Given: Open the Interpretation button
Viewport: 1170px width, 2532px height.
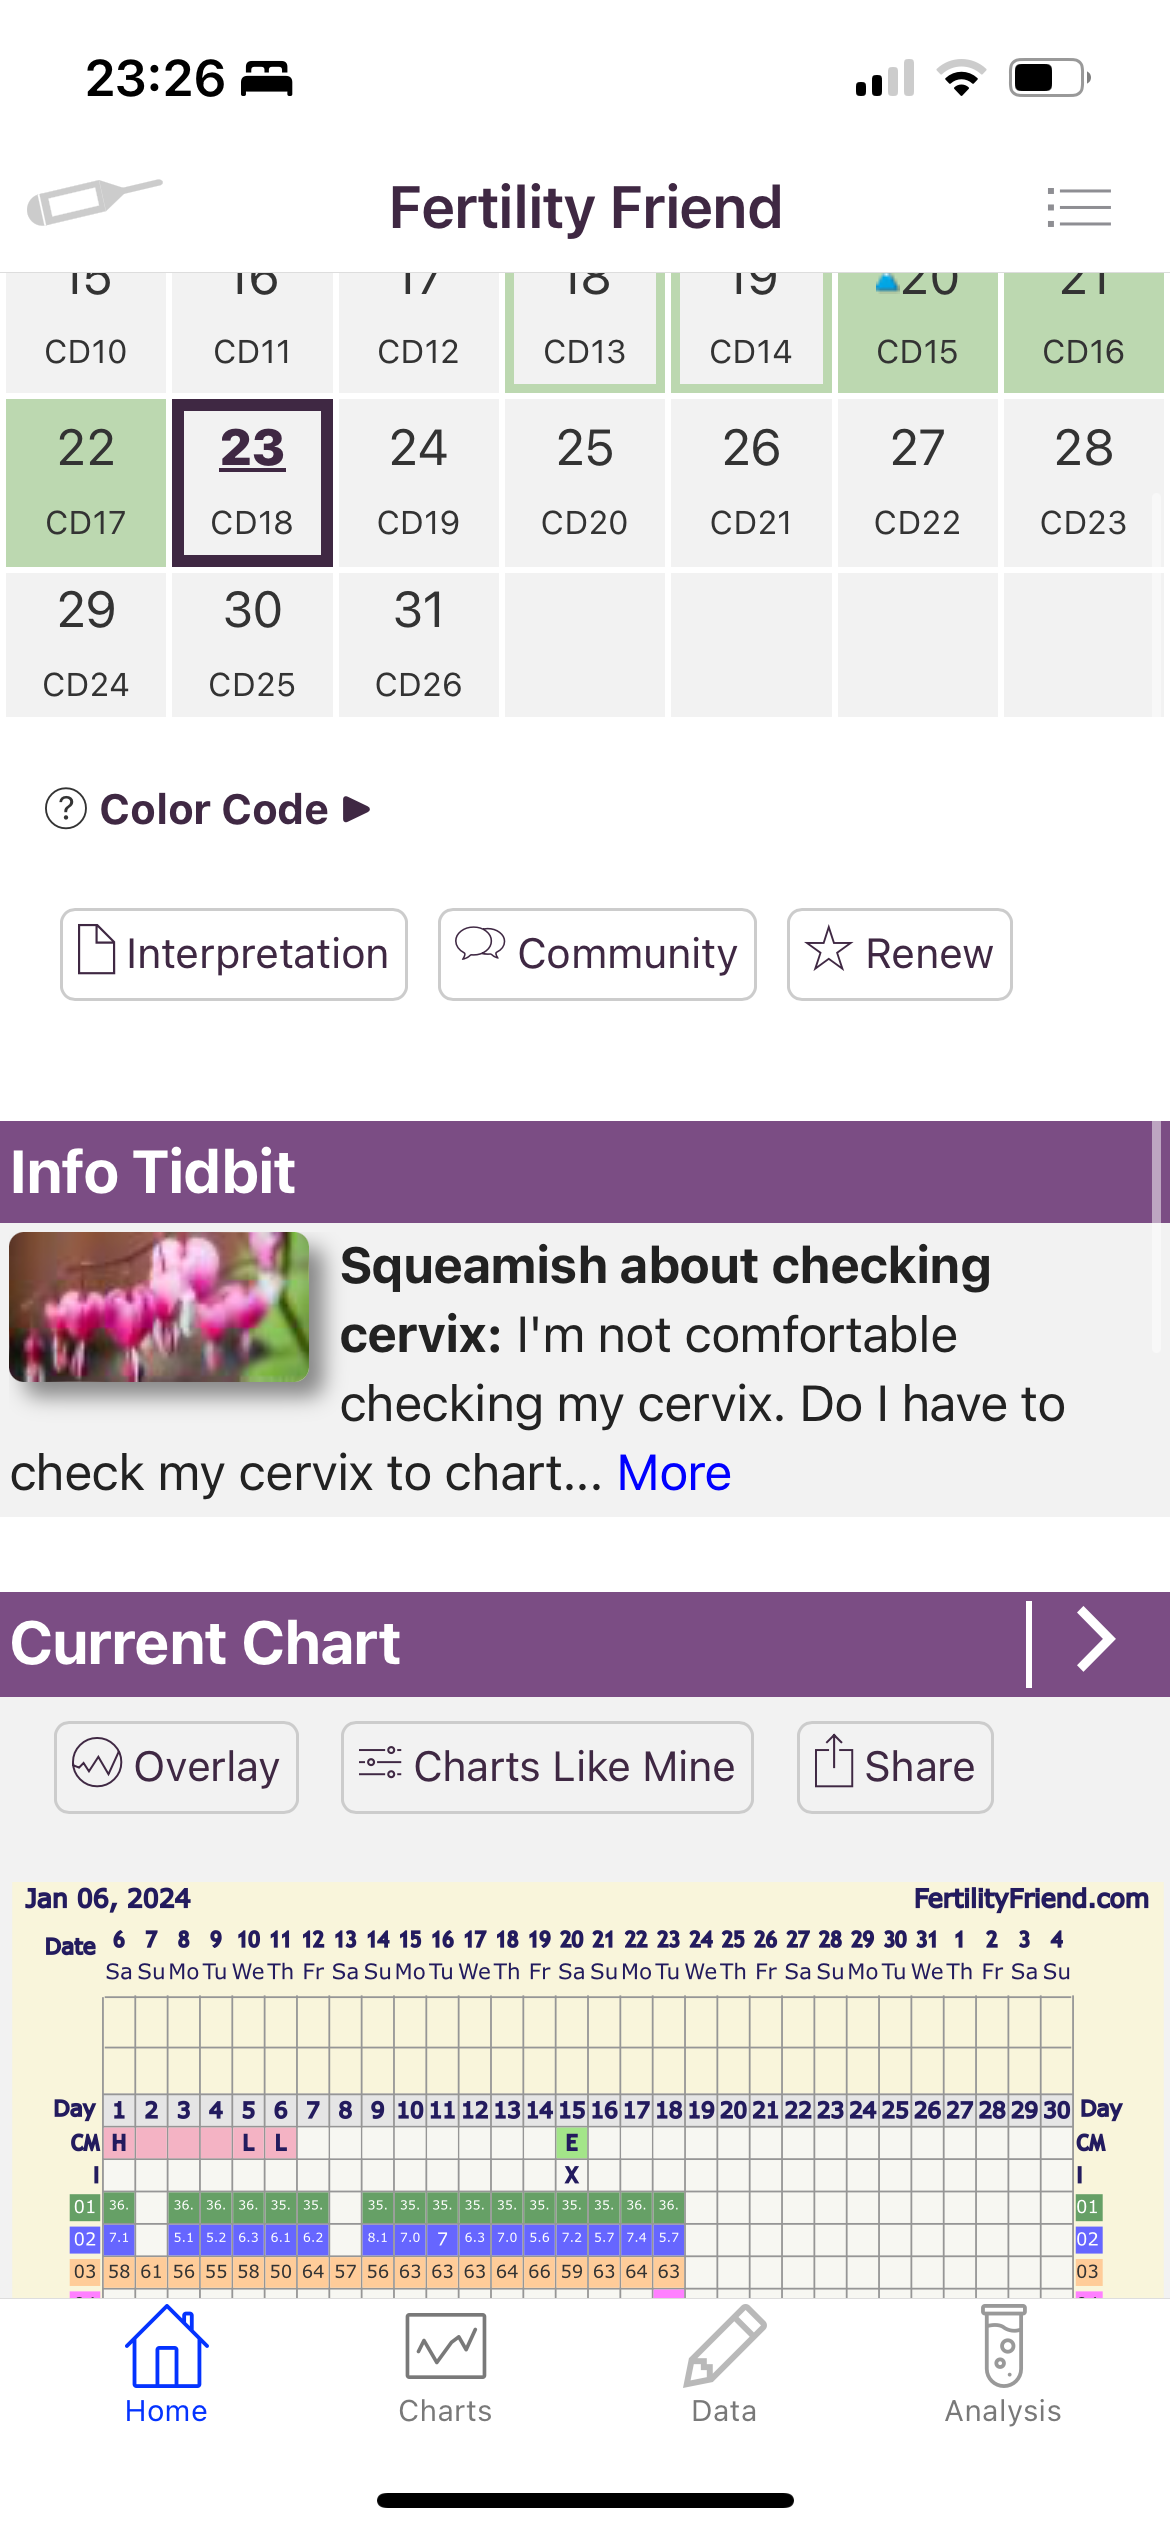Looking at the screenshot, I should tap(234, 954).
